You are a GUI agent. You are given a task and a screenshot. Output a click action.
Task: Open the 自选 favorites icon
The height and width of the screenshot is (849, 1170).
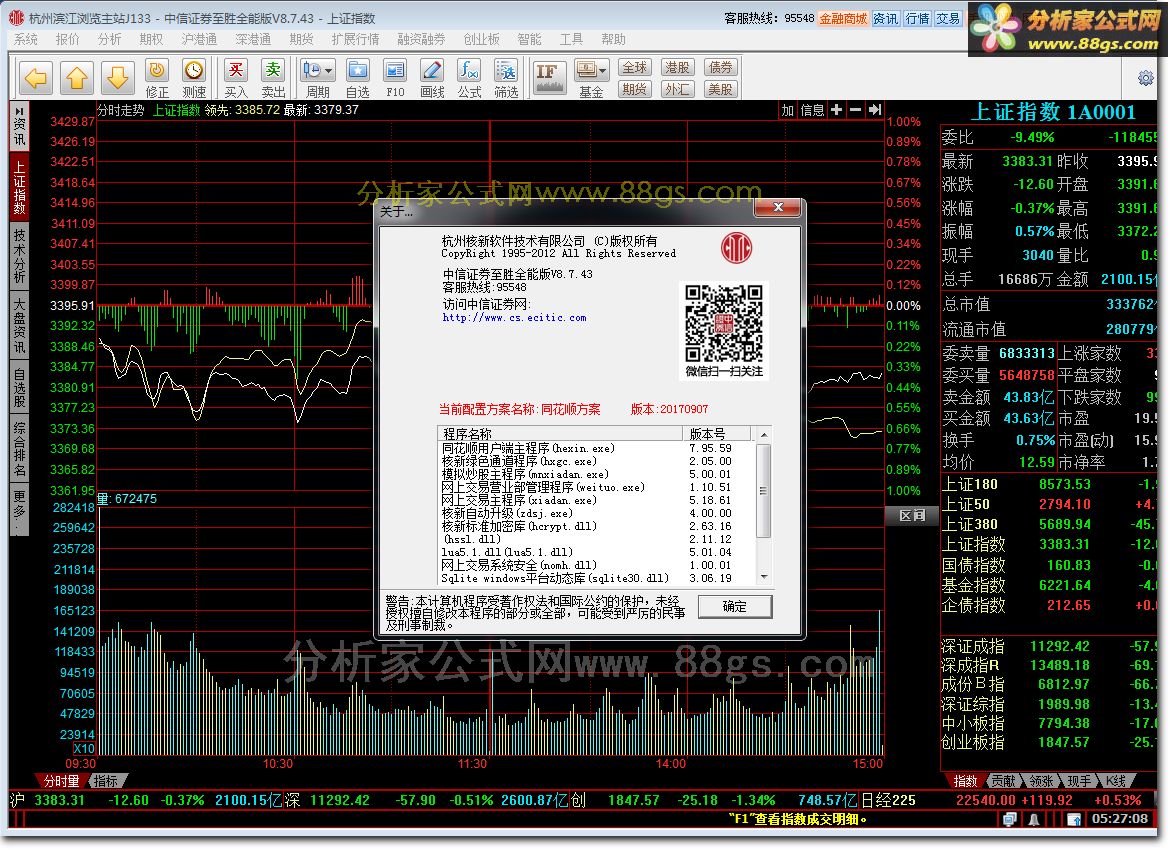point(357,78)
